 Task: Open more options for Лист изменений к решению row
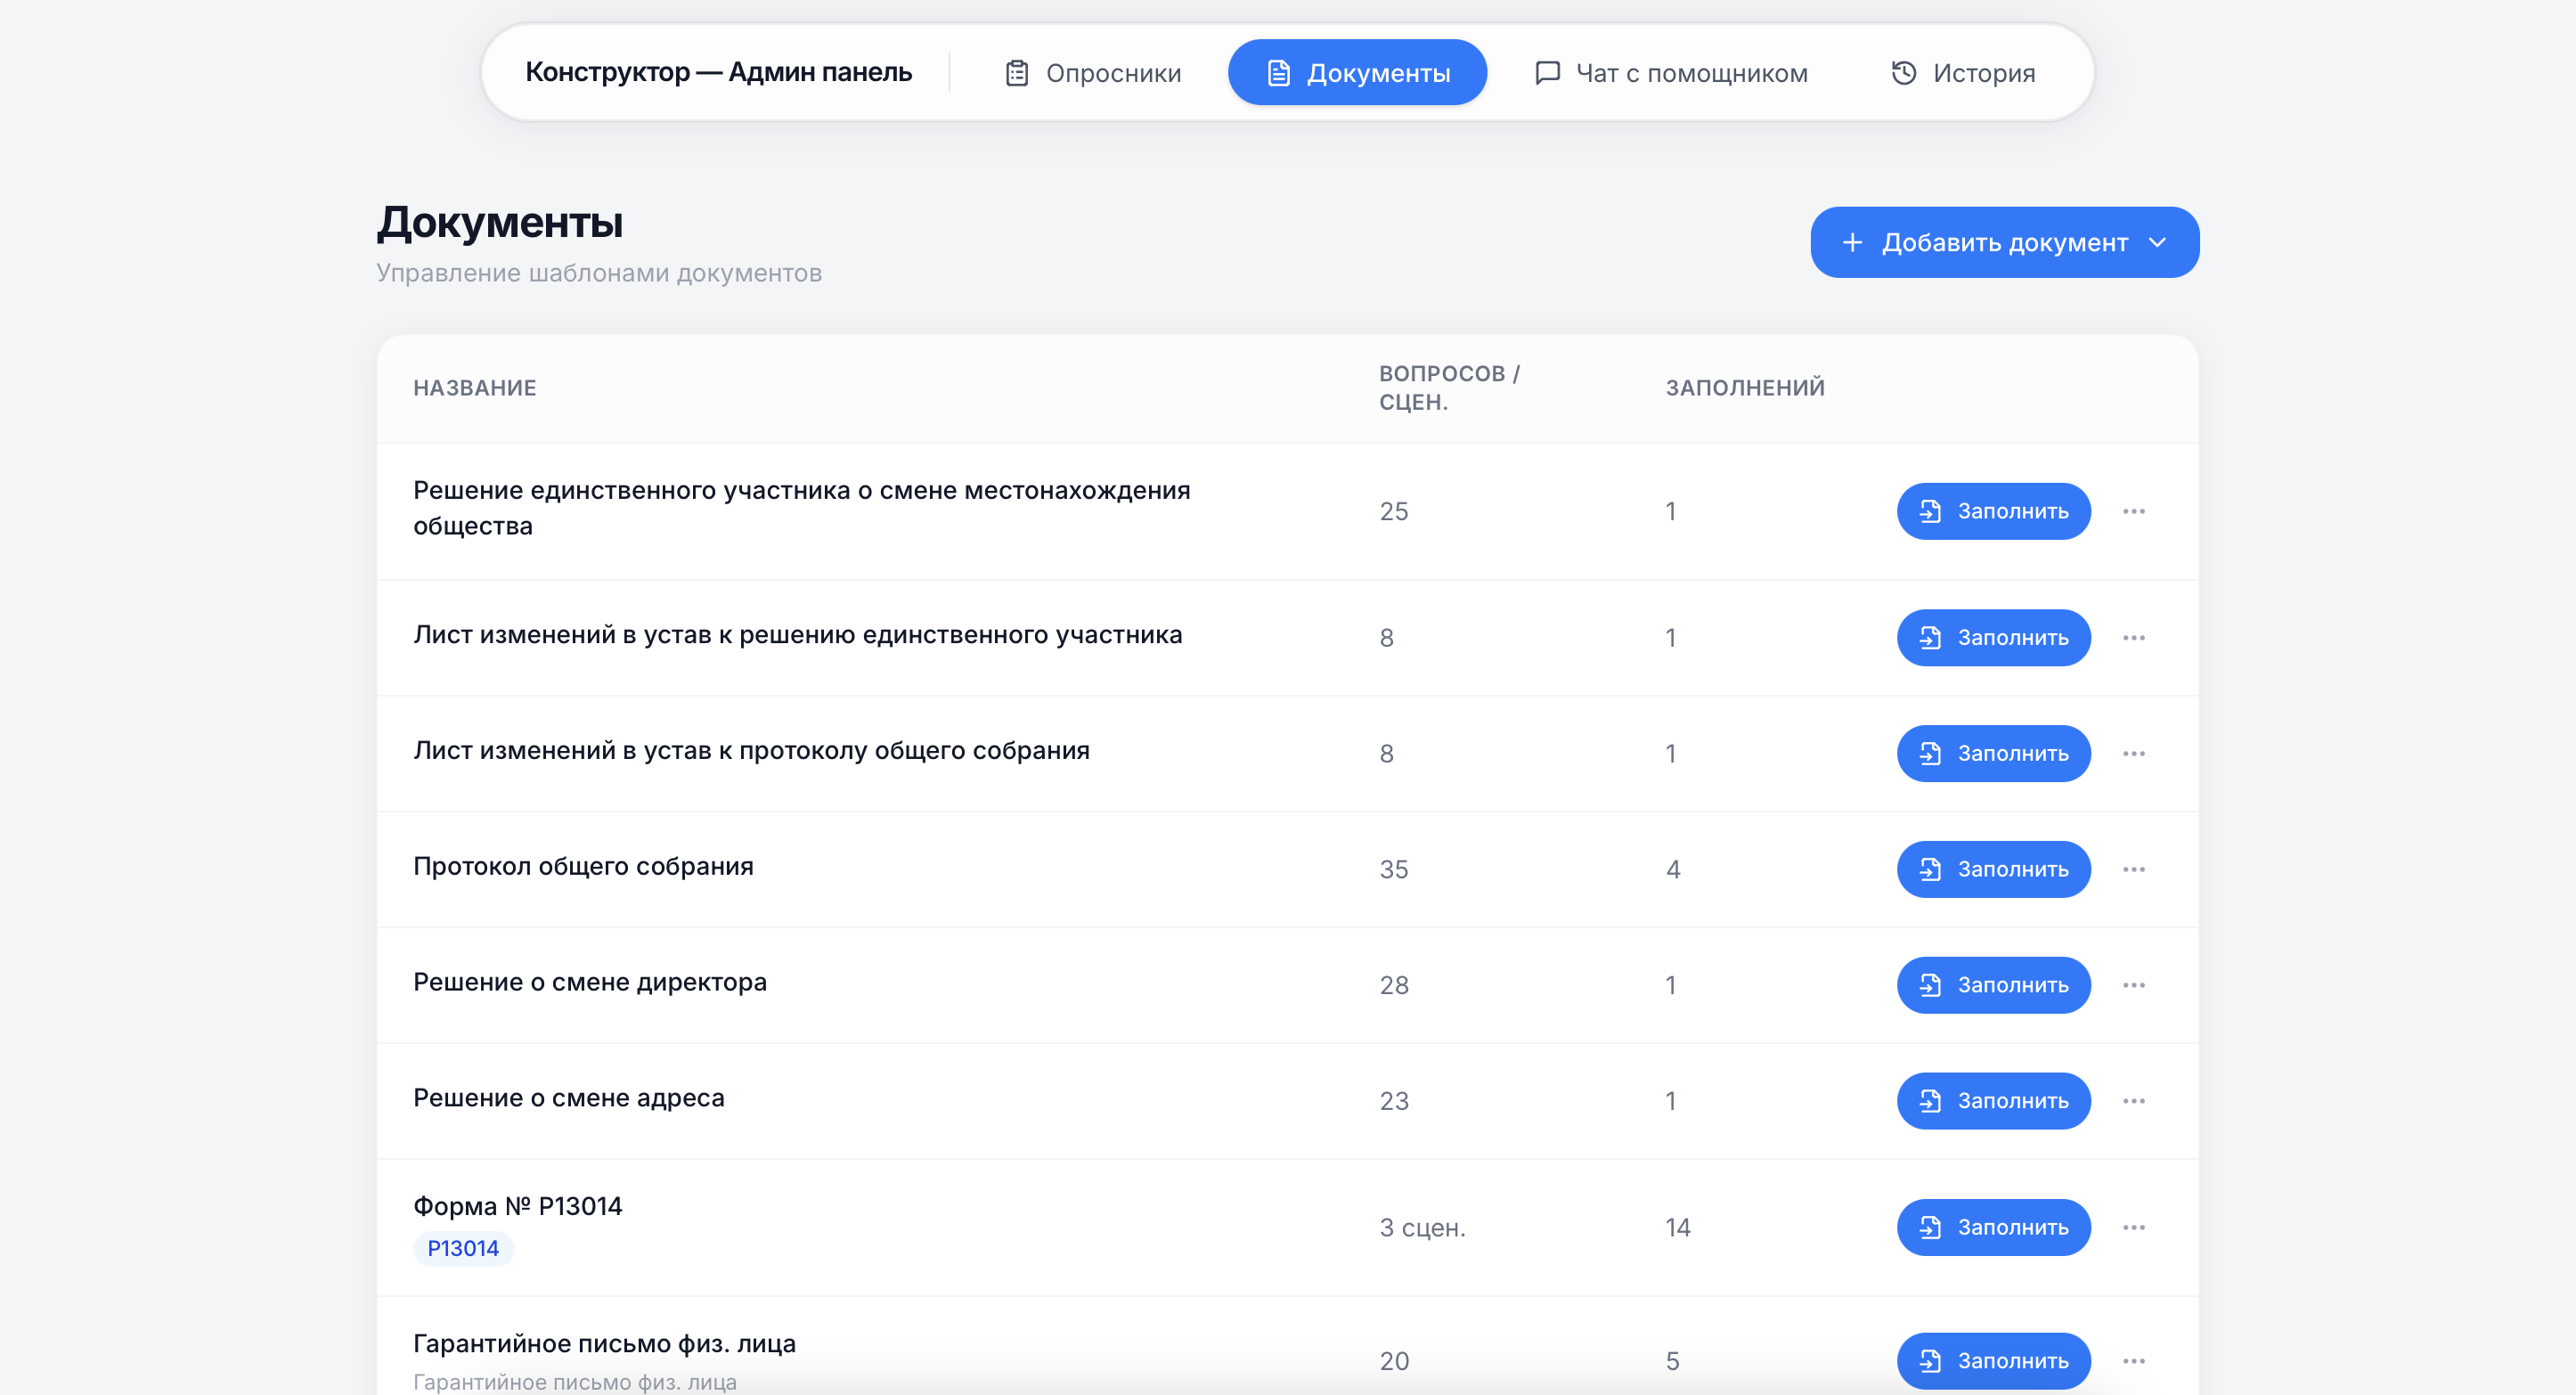coord(2134,638)
